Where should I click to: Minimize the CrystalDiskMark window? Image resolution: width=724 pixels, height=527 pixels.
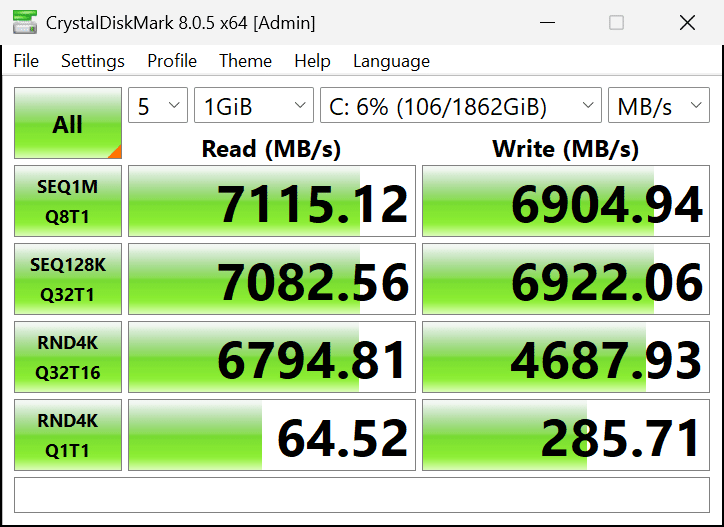[548, 22]
